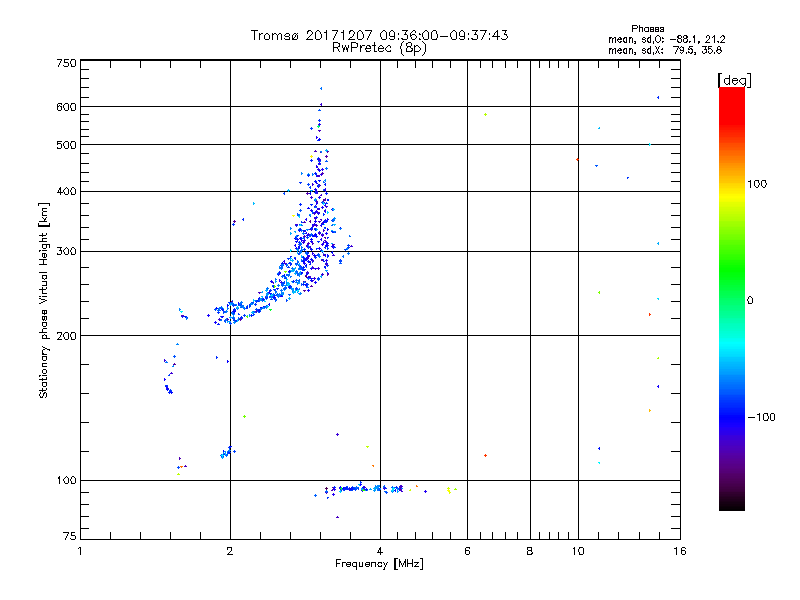Click the x-axis tick label "2"

tap(230, 551)
